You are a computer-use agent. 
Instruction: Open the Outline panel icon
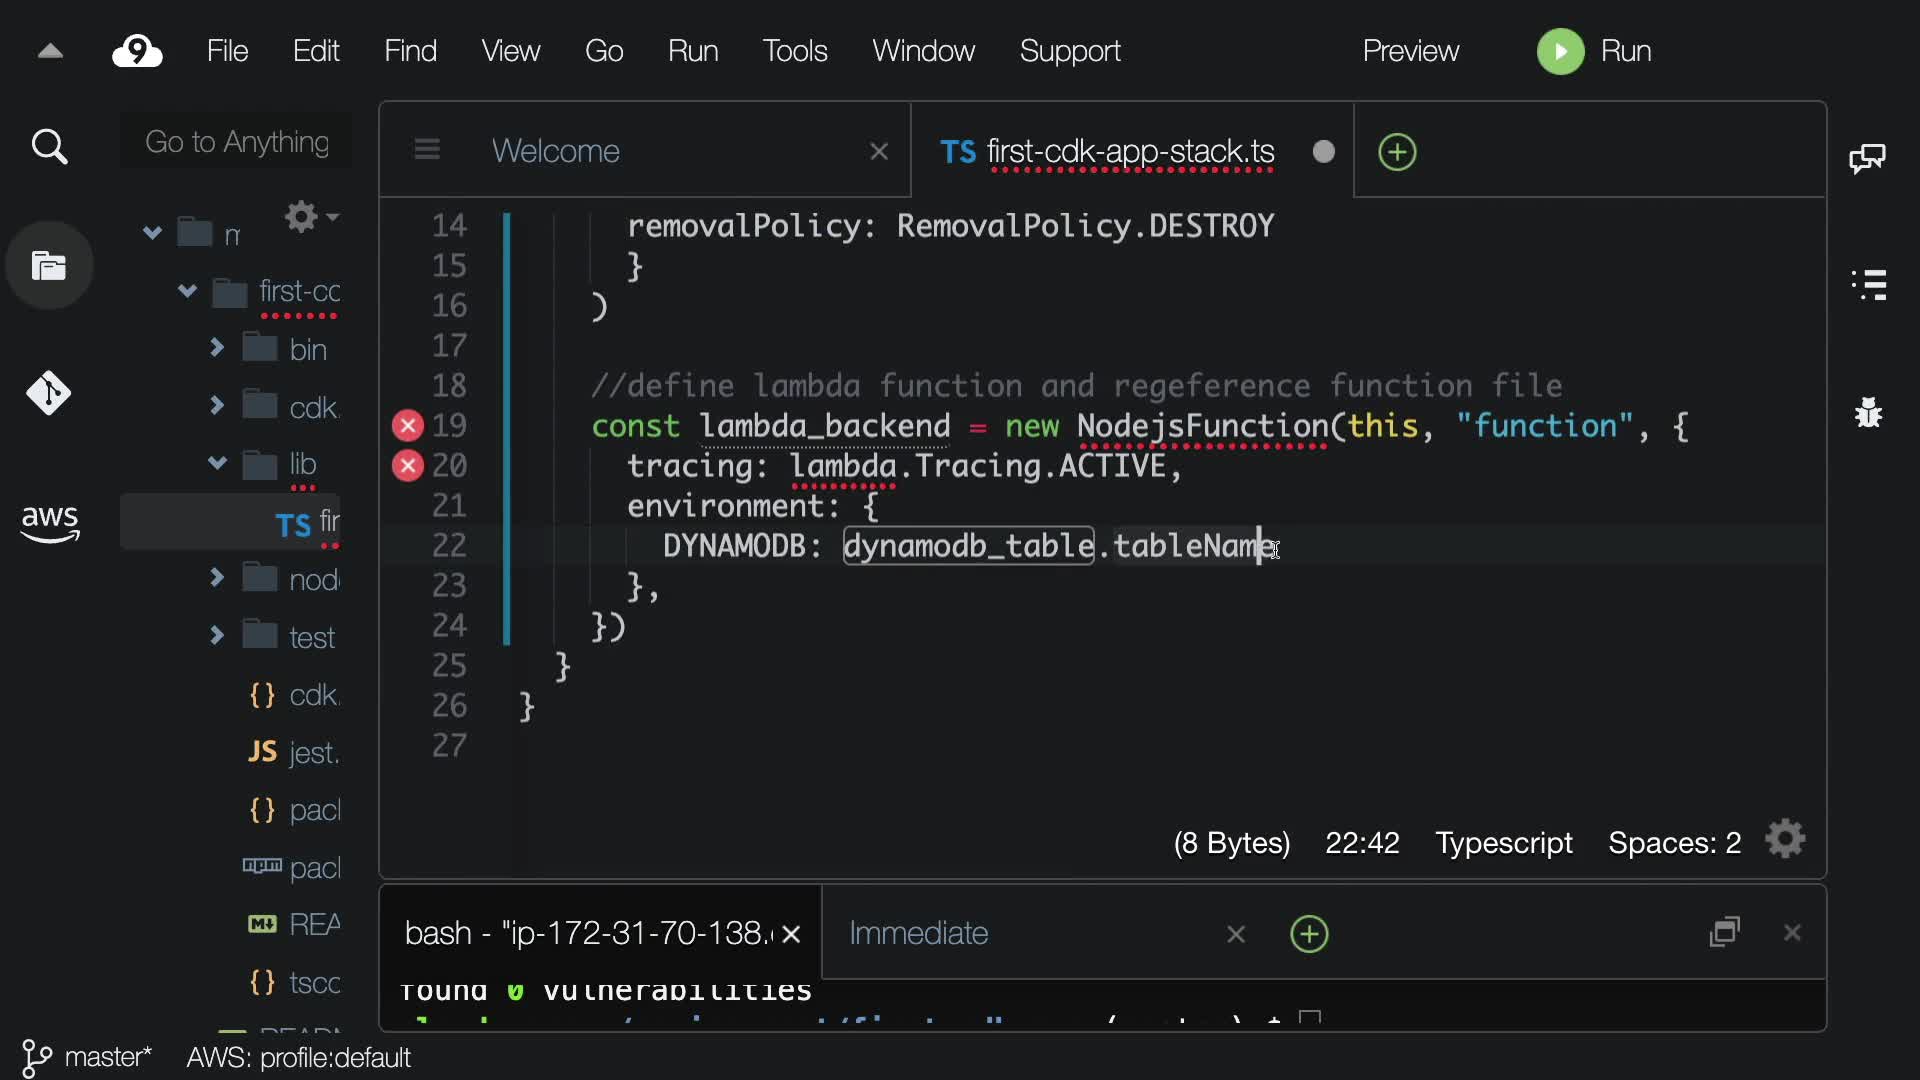tap(1869, 284)
